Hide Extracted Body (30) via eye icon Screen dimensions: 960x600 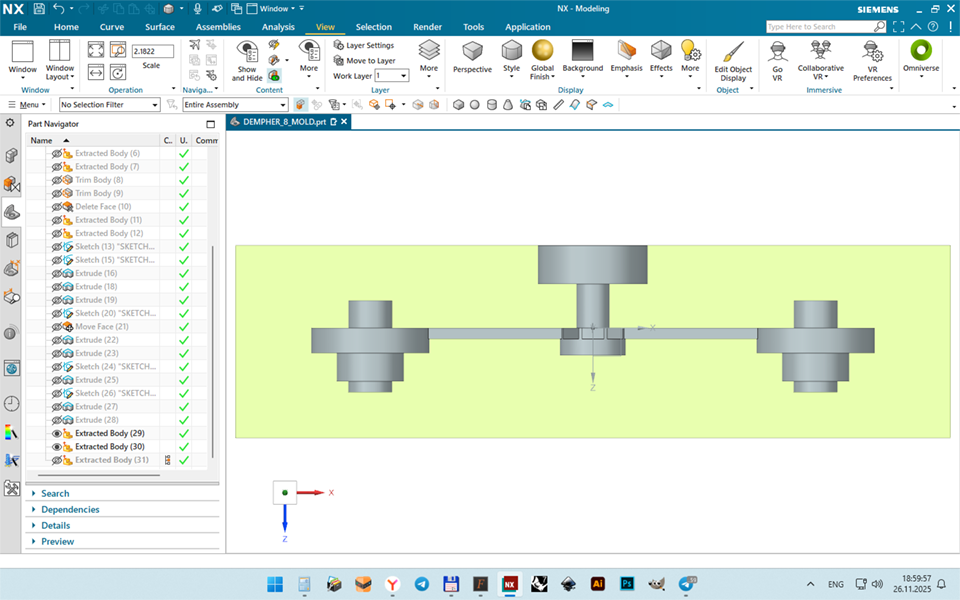click(x=57, y=447)
